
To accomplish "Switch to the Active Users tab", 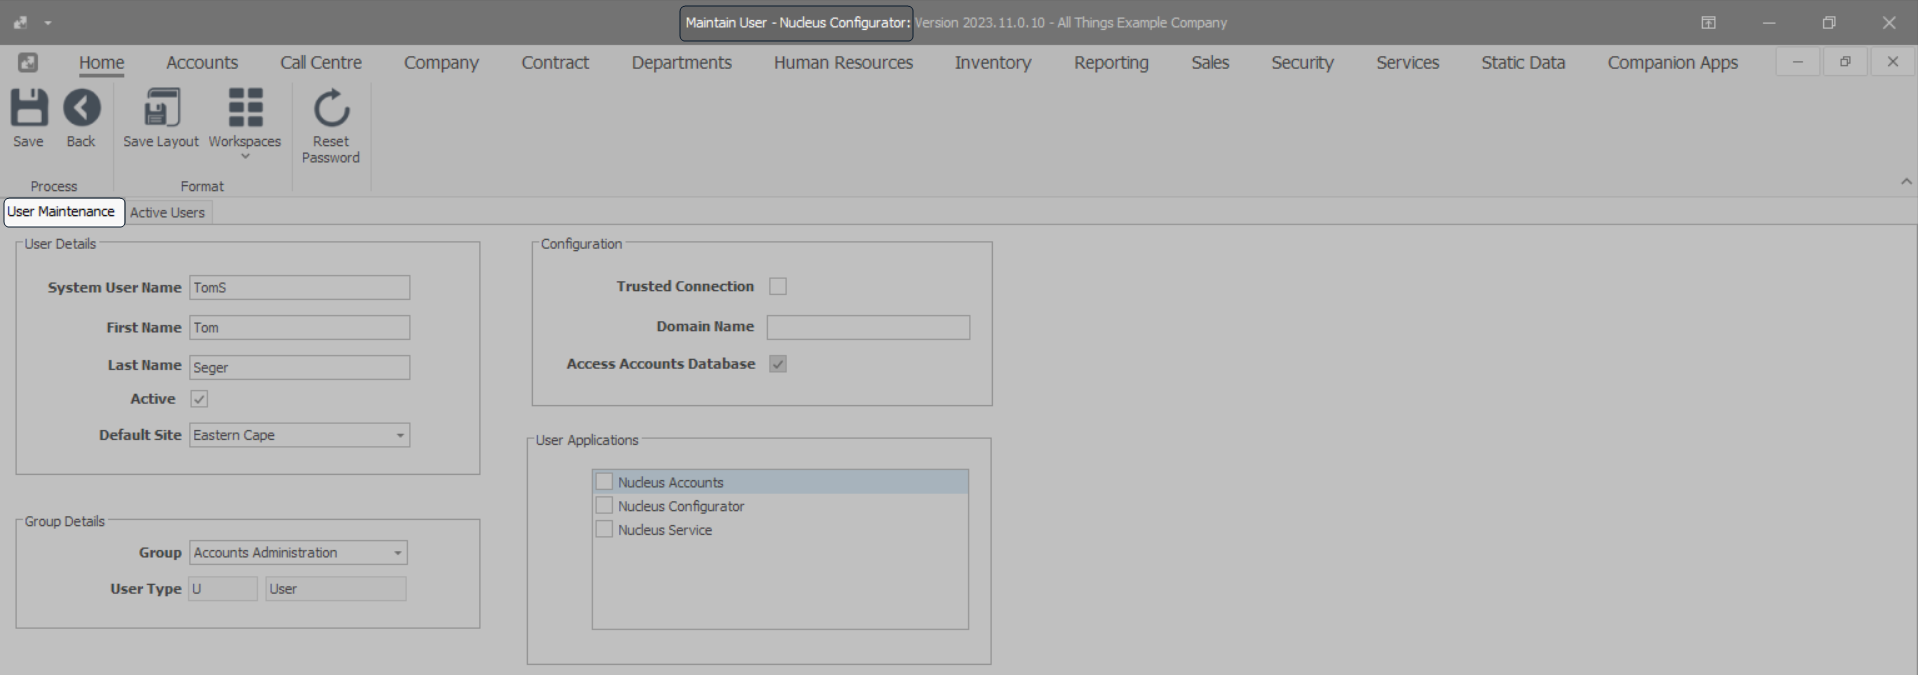I will pos(167,213).
